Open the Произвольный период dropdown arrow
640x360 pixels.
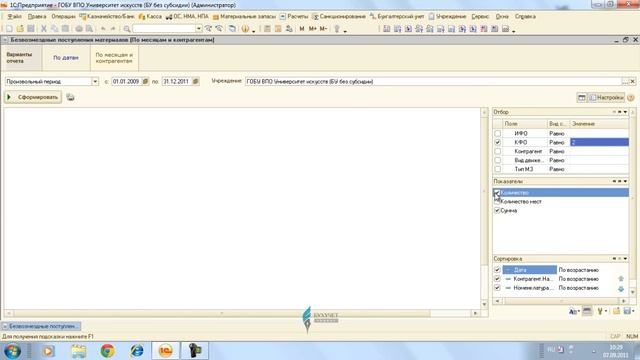[95, 82]
